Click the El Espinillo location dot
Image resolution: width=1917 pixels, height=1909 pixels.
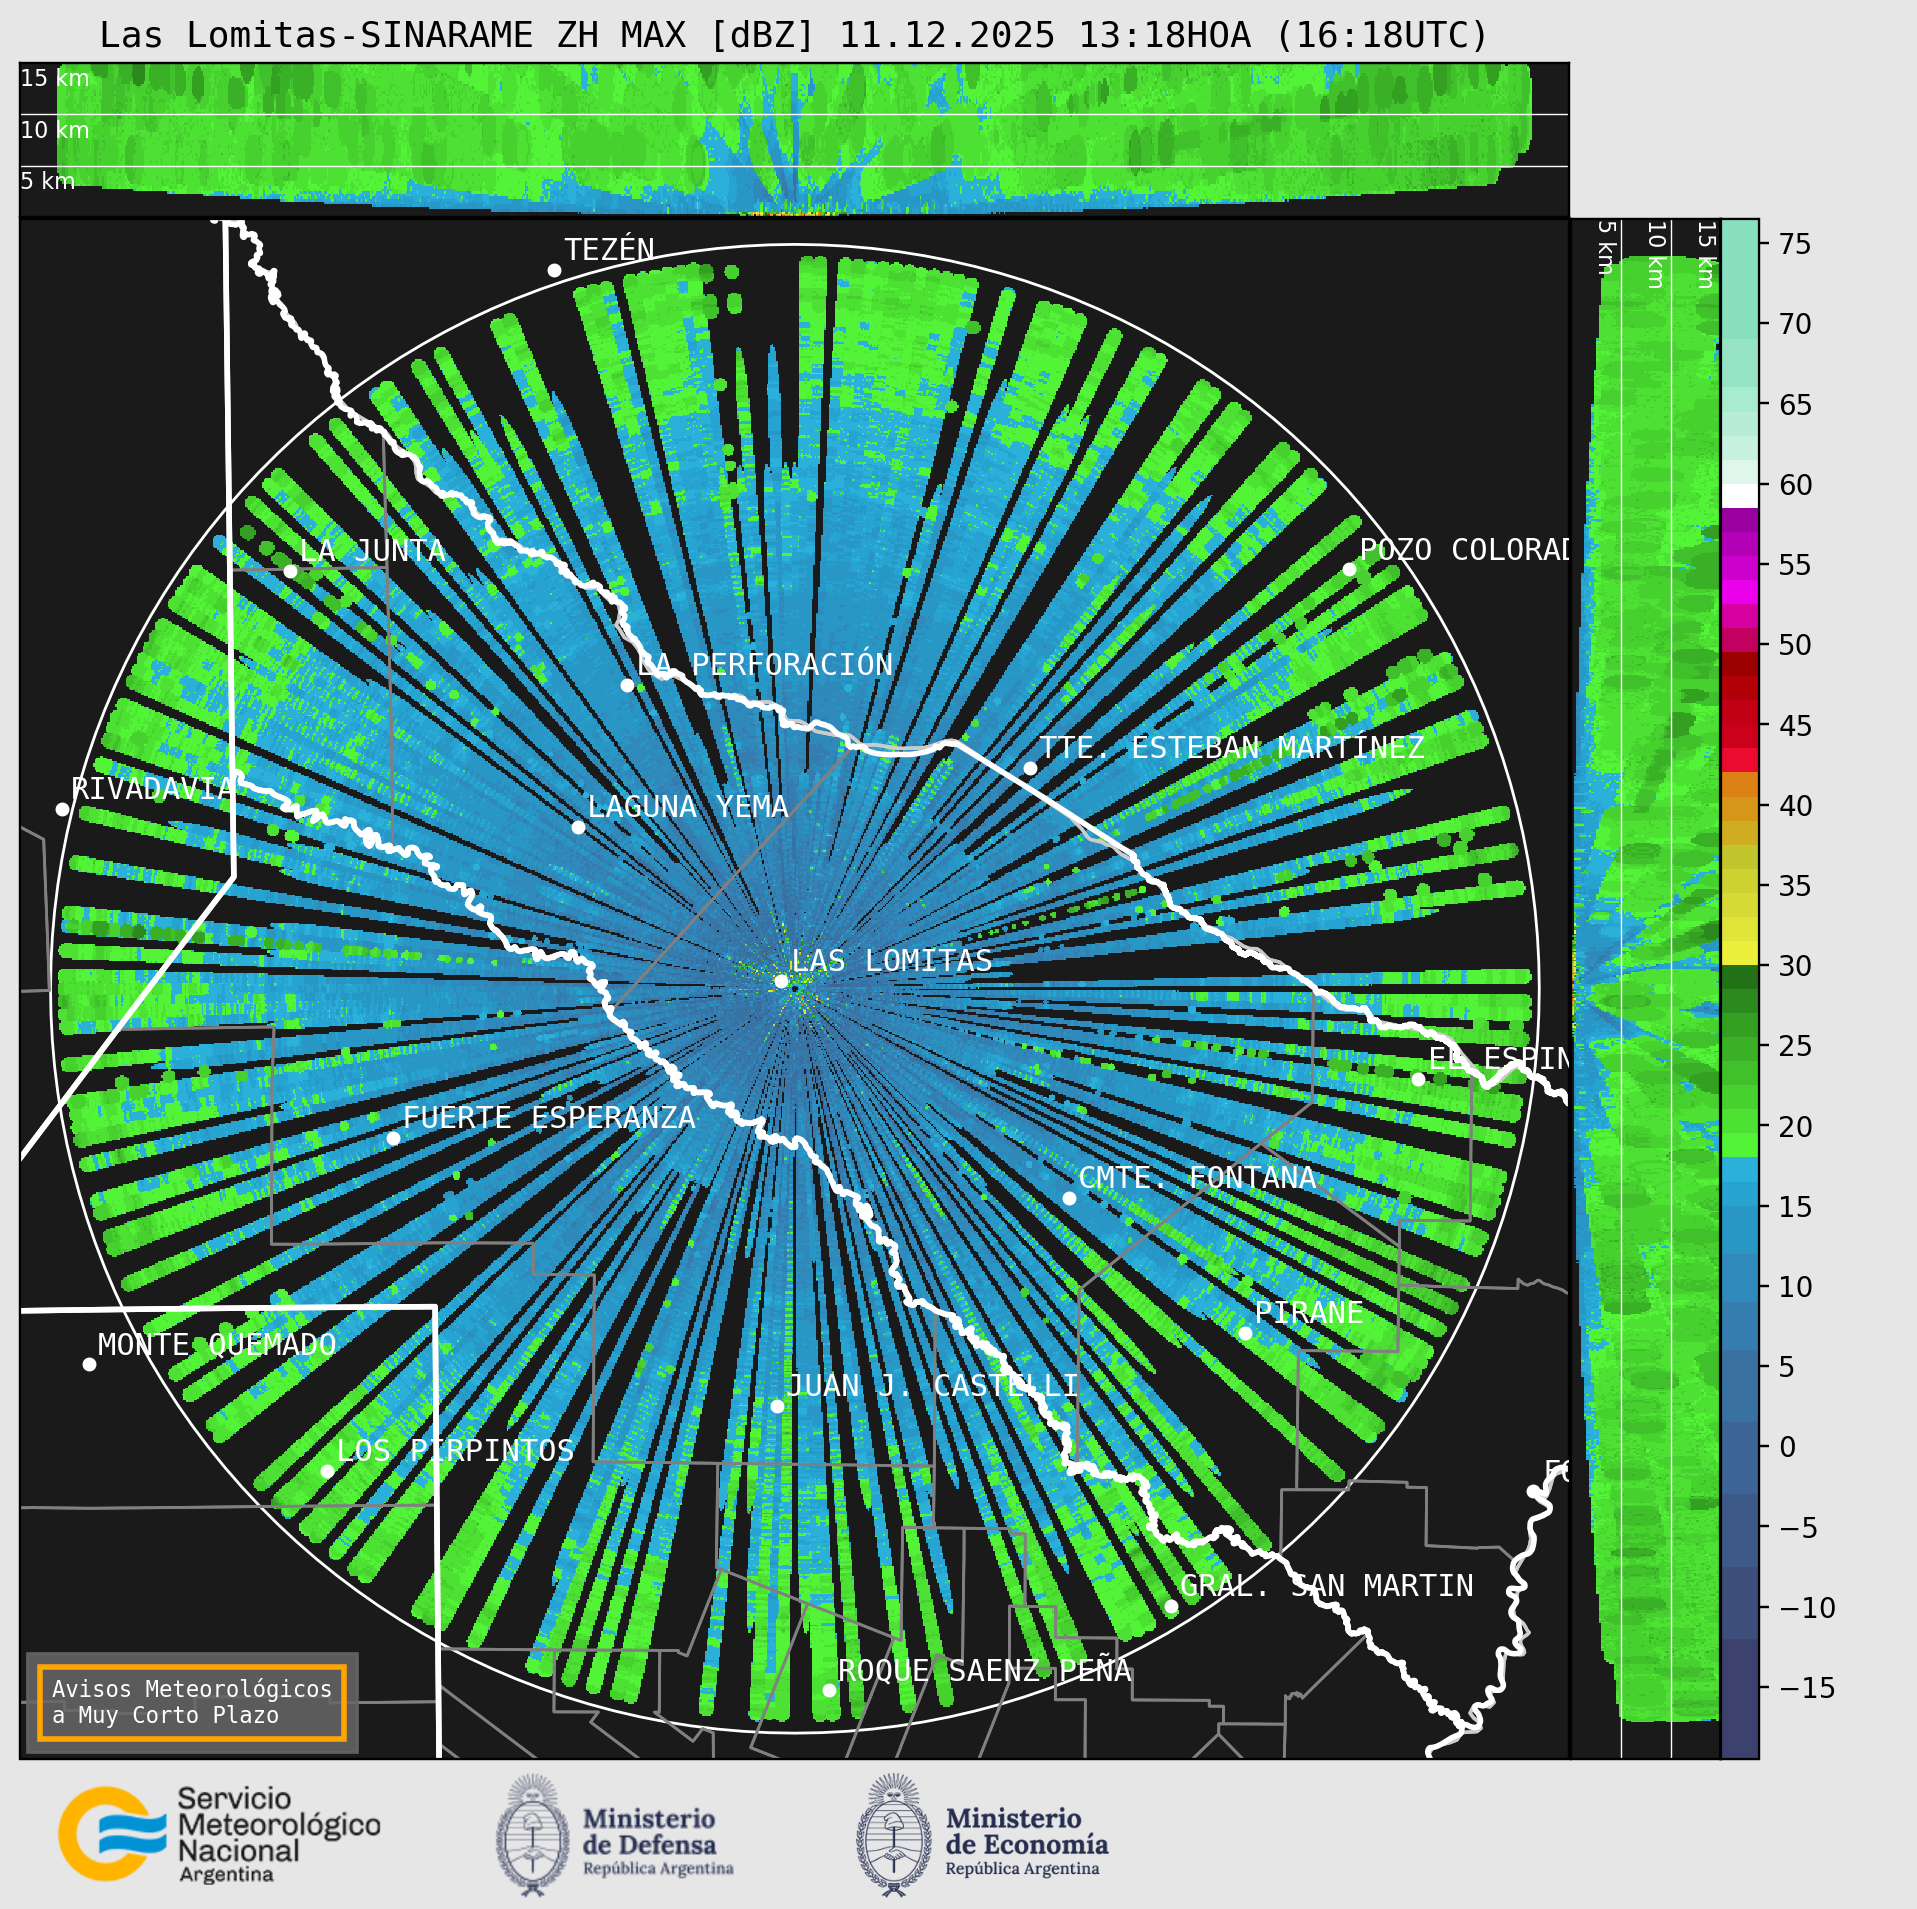click(1418, 1079)
